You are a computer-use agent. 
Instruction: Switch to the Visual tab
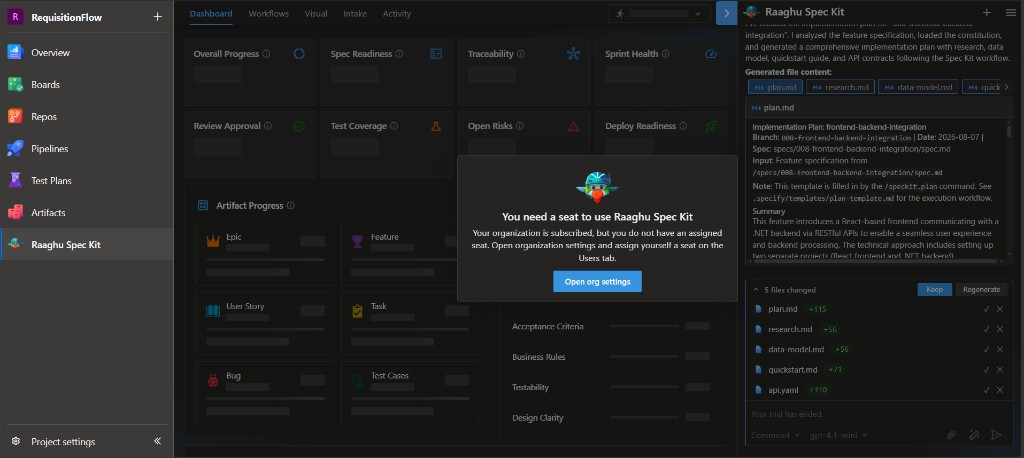tap(316, 14)
